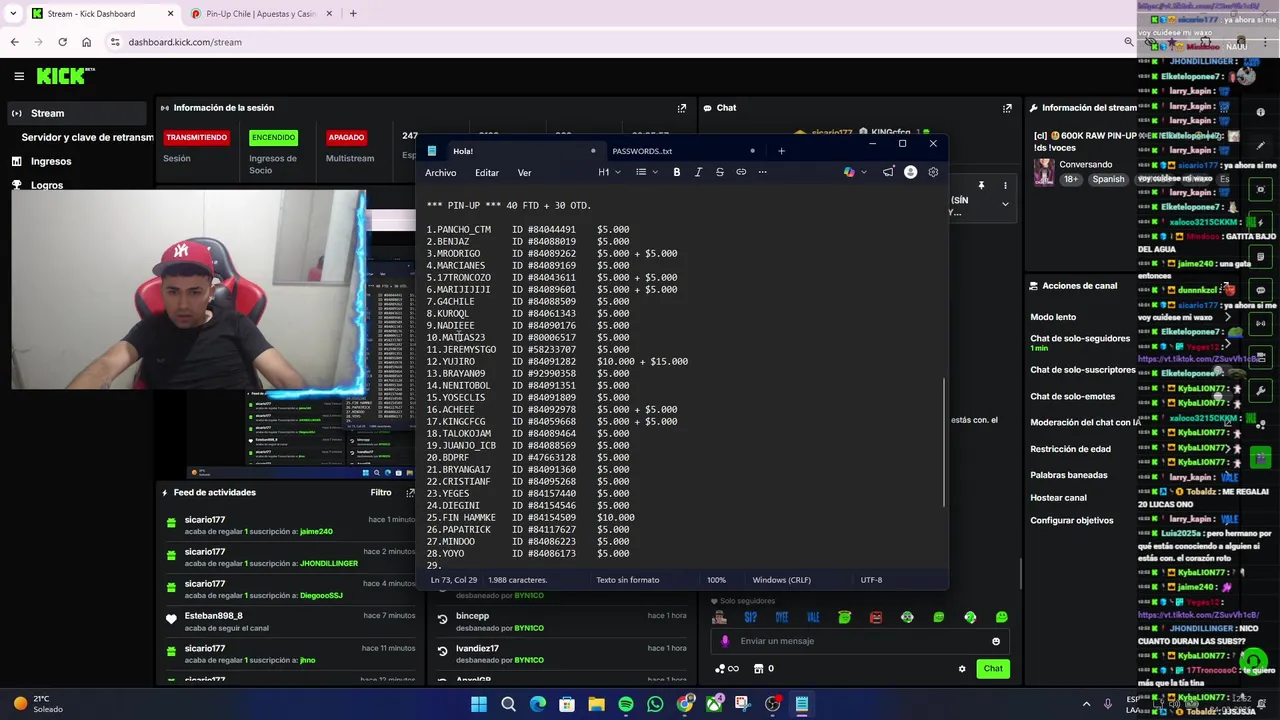Open Notepad settings gear

(933, 172)
